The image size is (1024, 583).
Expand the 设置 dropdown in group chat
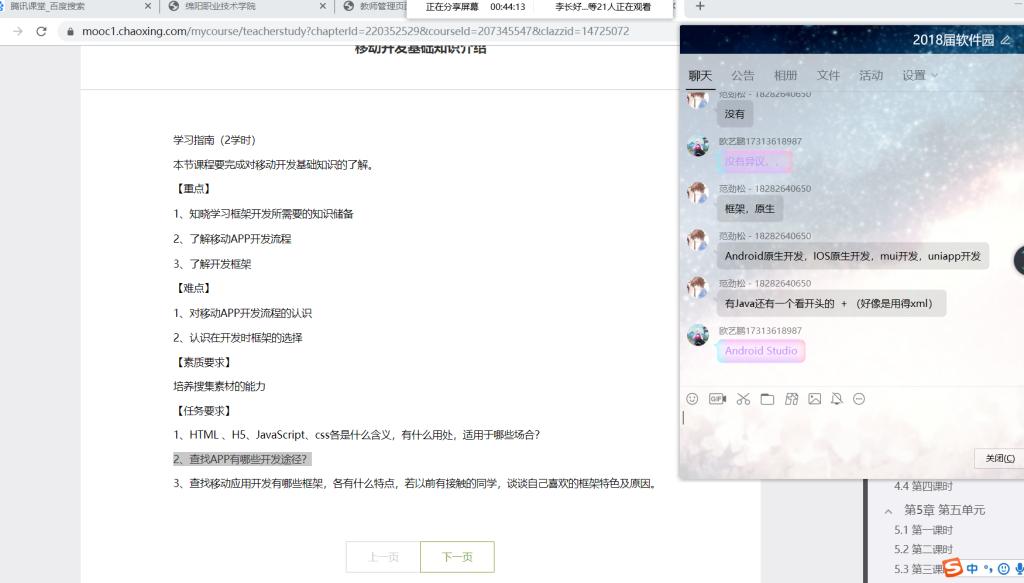point(920,75)
